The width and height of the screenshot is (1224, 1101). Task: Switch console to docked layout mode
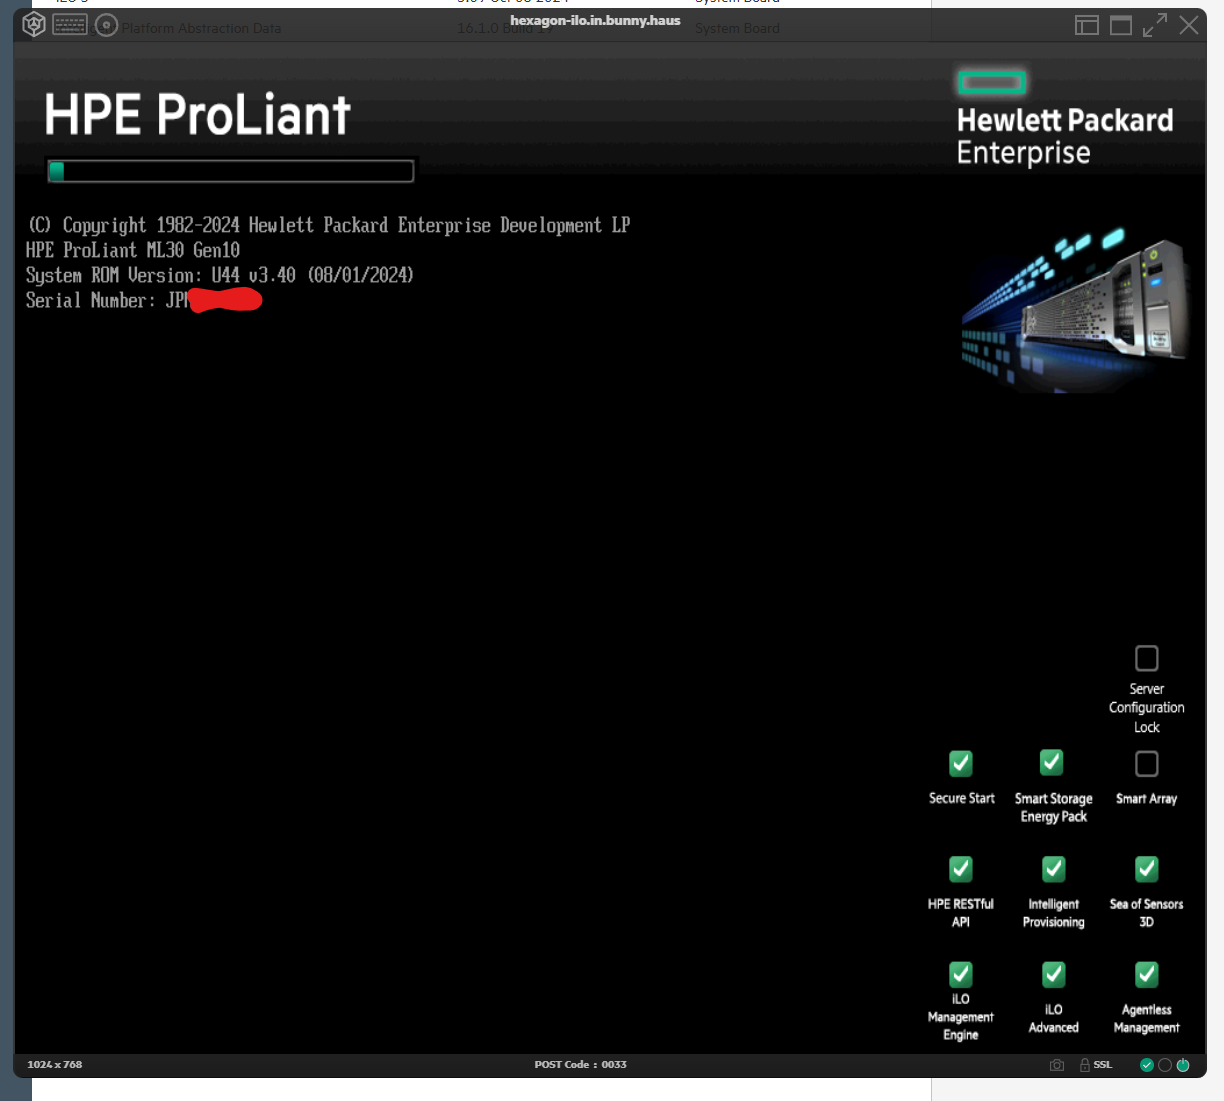click(1087, 25)
